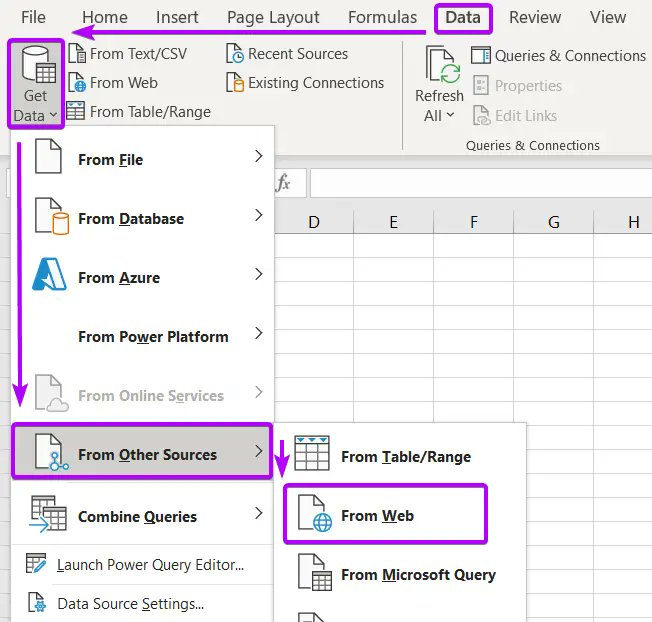This screenshot has height=622, width=652.
Task: Click the Azure logo icon
Action: click(49, 274)
